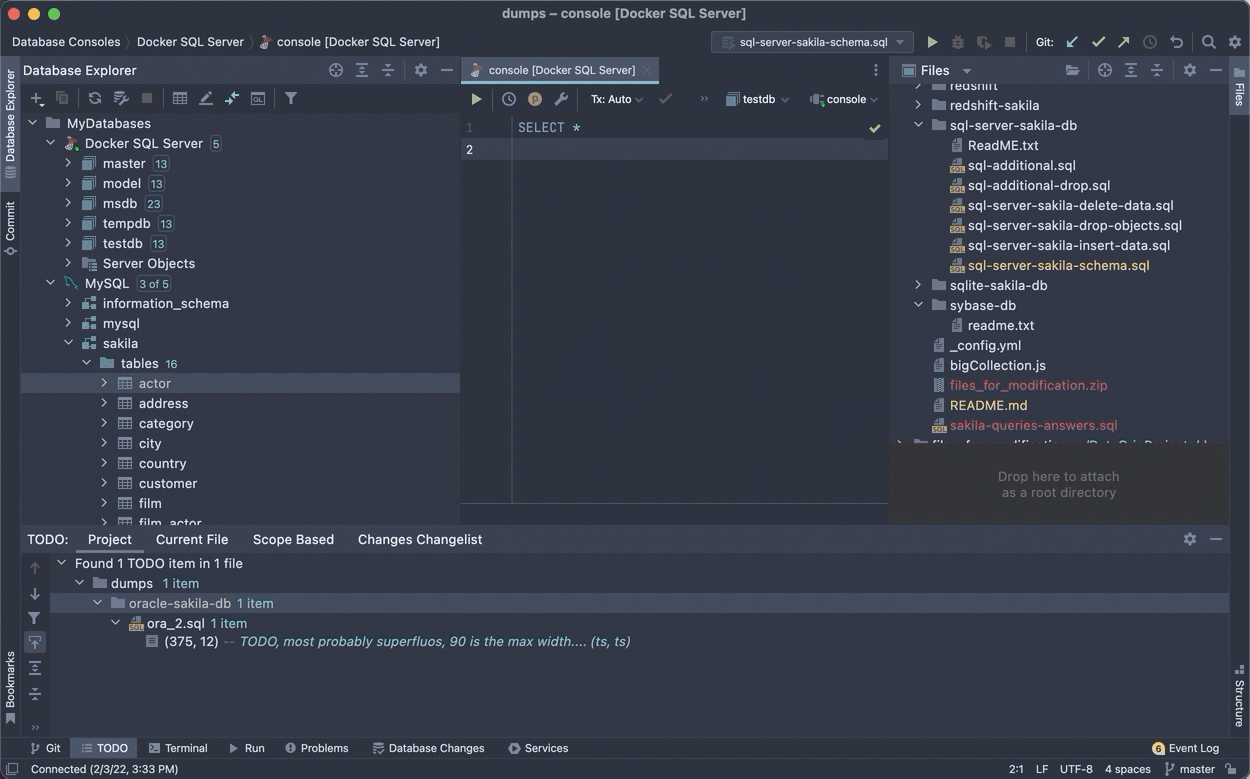Click Git update project arrow
The height and width of the screenshot is (779, 1250).
click(1072, 42)
